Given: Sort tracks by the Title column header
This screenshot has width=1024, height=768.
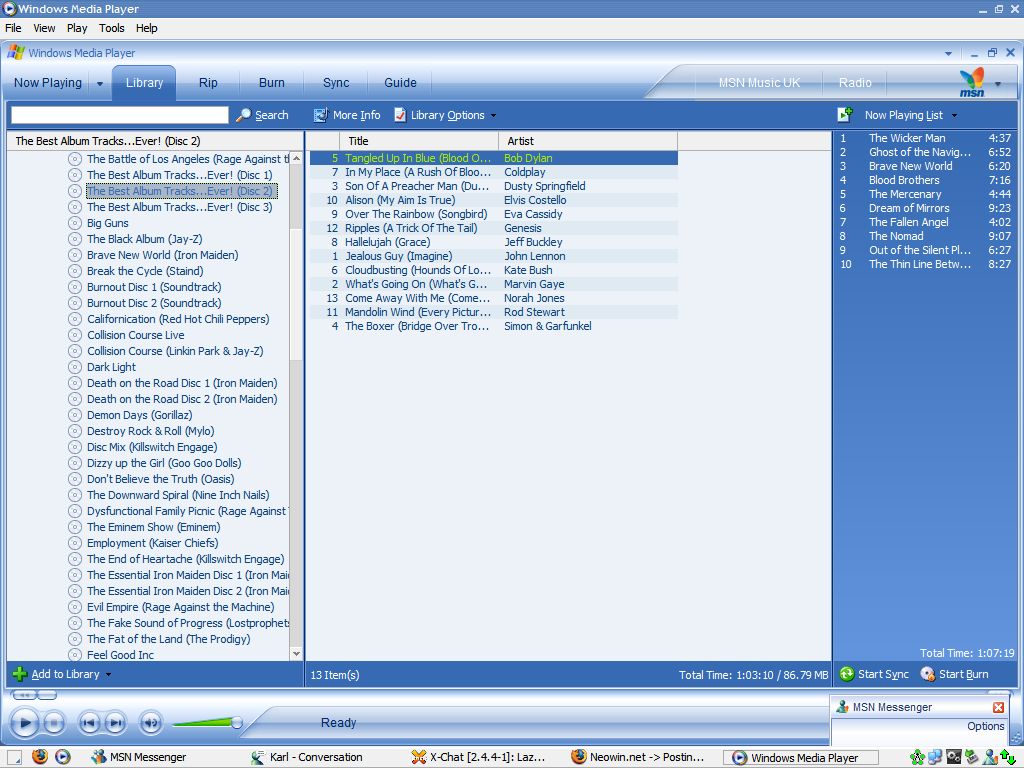Looking at the screenshot, I should [419, 141].
